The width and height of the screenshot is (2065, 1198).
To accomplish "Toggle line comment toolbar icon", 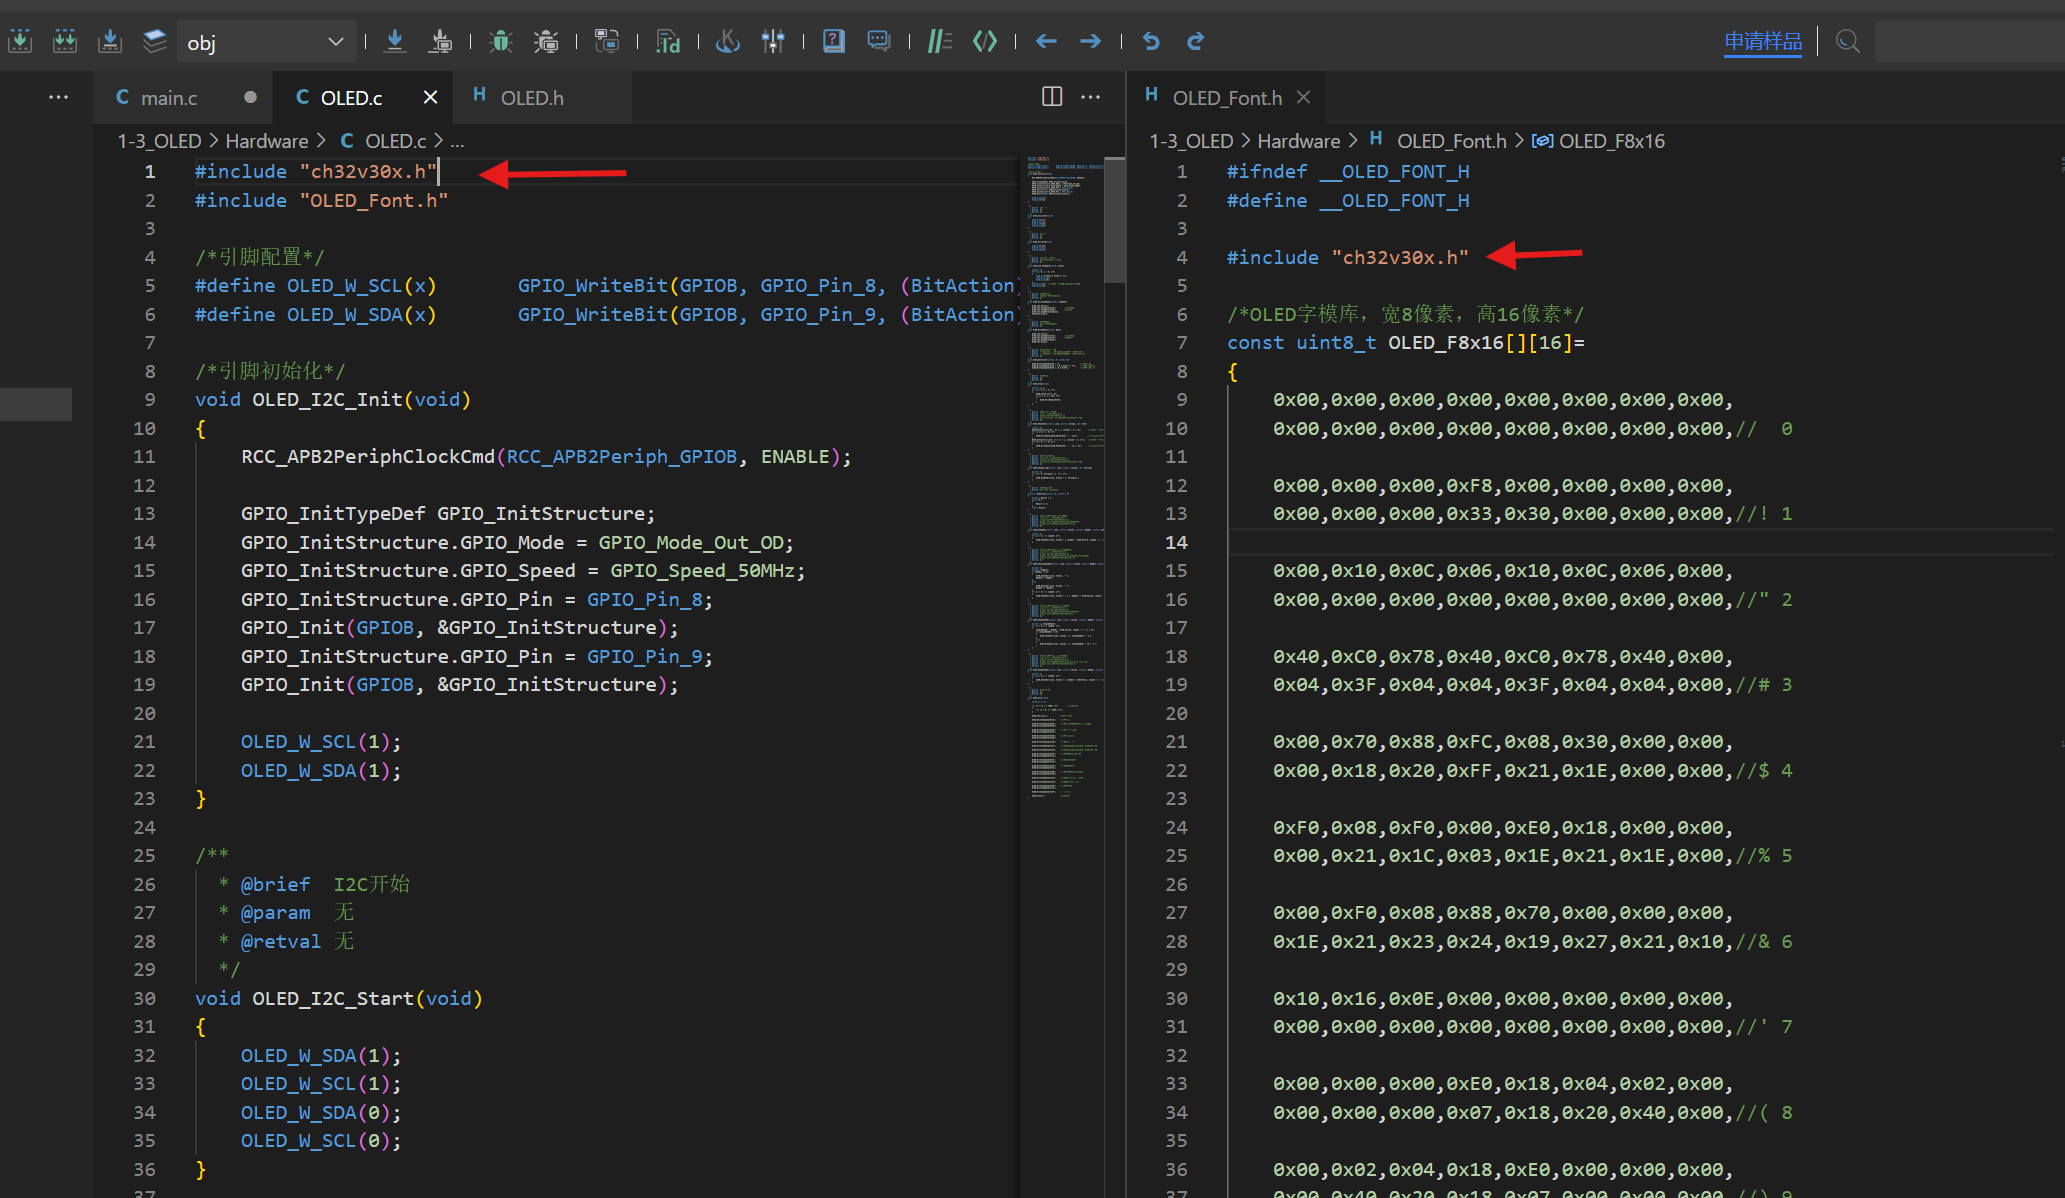I will (x=940, y=41).
